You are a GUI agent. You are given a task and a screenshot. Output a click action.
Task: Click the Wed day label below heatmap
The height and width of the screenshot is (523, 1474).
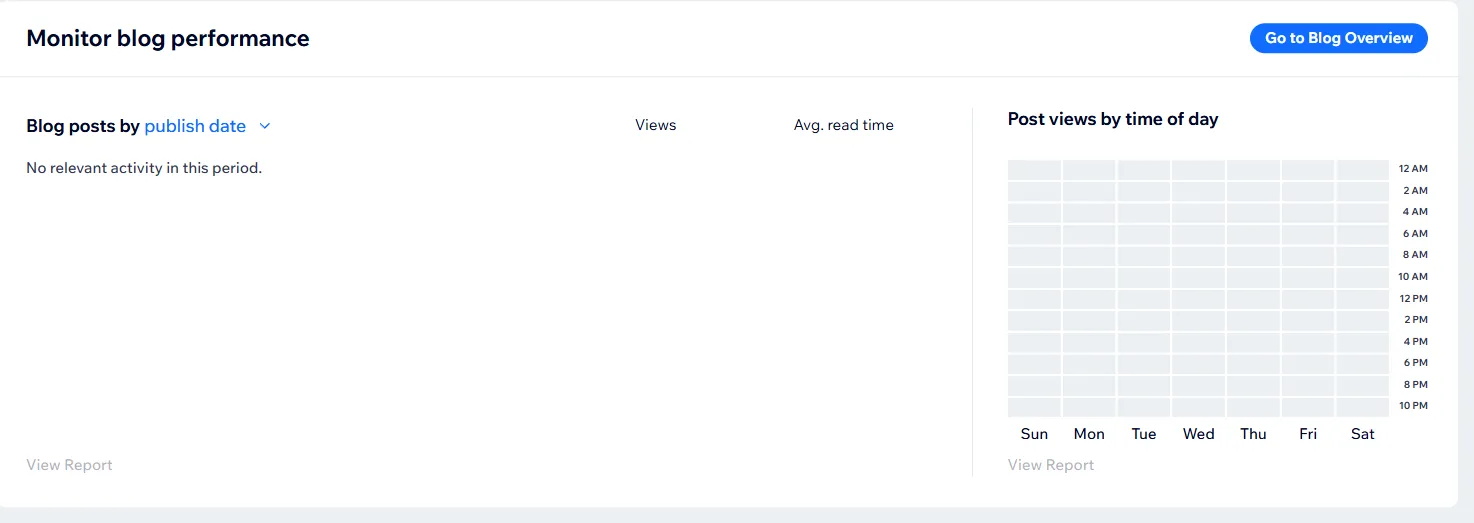pyautogui.click(x=1198, y=434)
